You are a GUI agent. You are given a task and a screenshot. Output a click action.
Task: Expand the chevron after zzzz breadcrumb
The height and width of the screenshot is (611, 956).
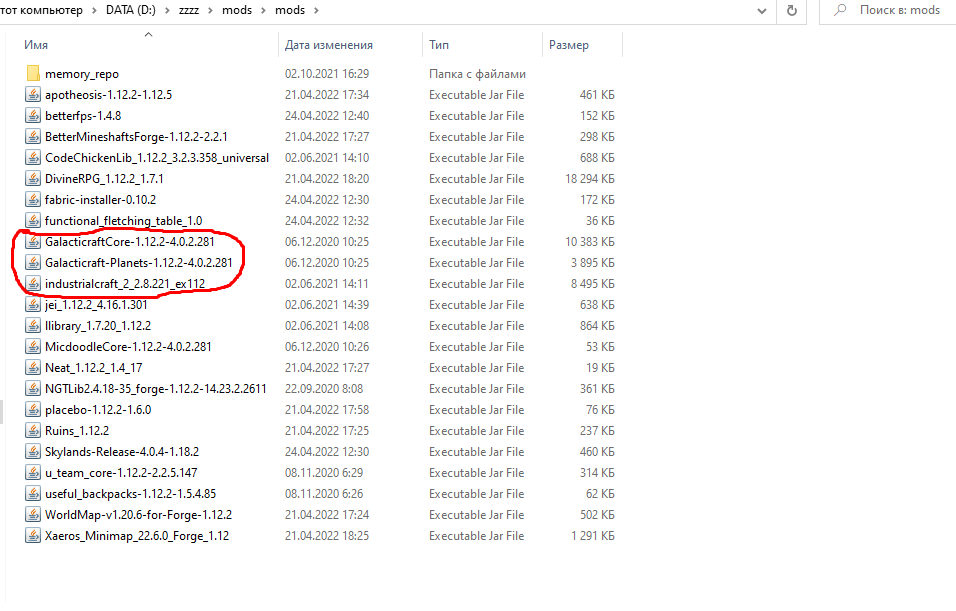coord(210,10)
